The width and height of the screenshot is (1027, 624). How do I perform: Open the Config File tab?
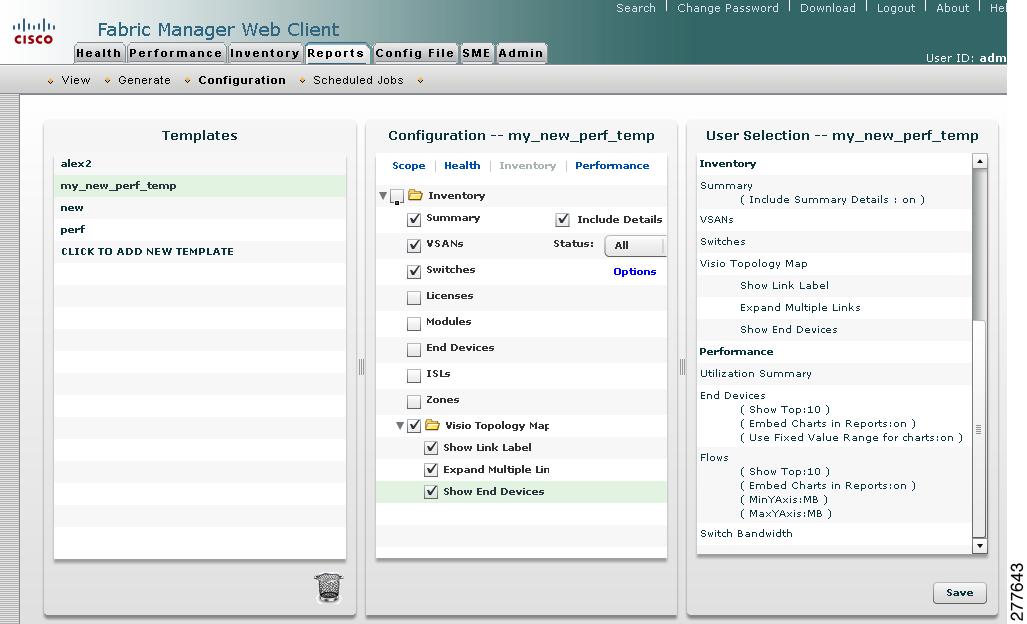pos(415,53)
